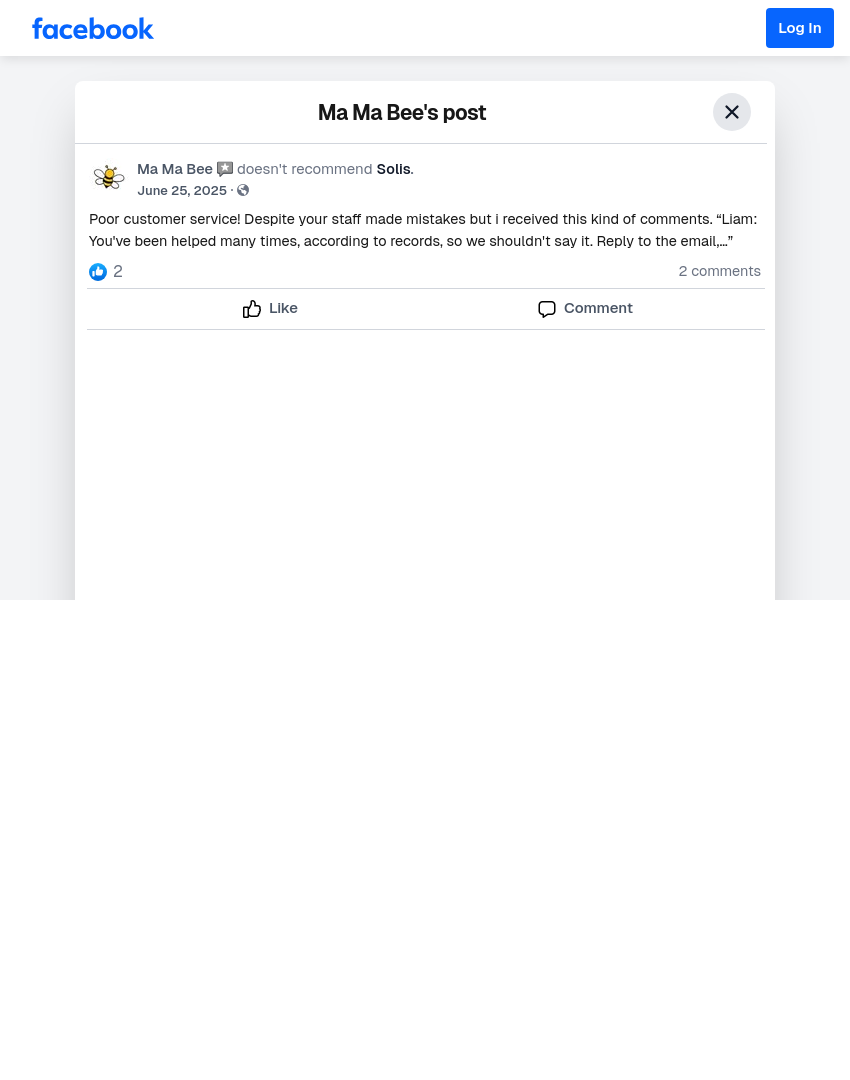Screen dimensions: 850x1080
Task: Show who reacted via count 2
Action: pos(118,271)
